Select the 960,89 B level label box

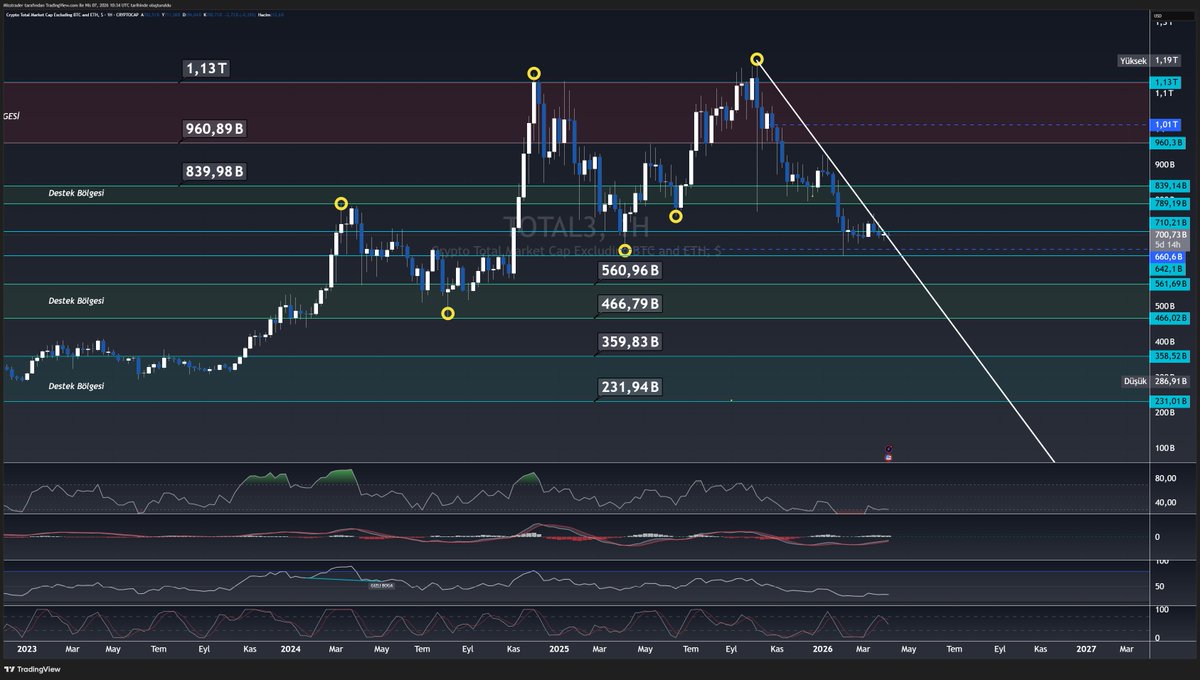[215, 129]
